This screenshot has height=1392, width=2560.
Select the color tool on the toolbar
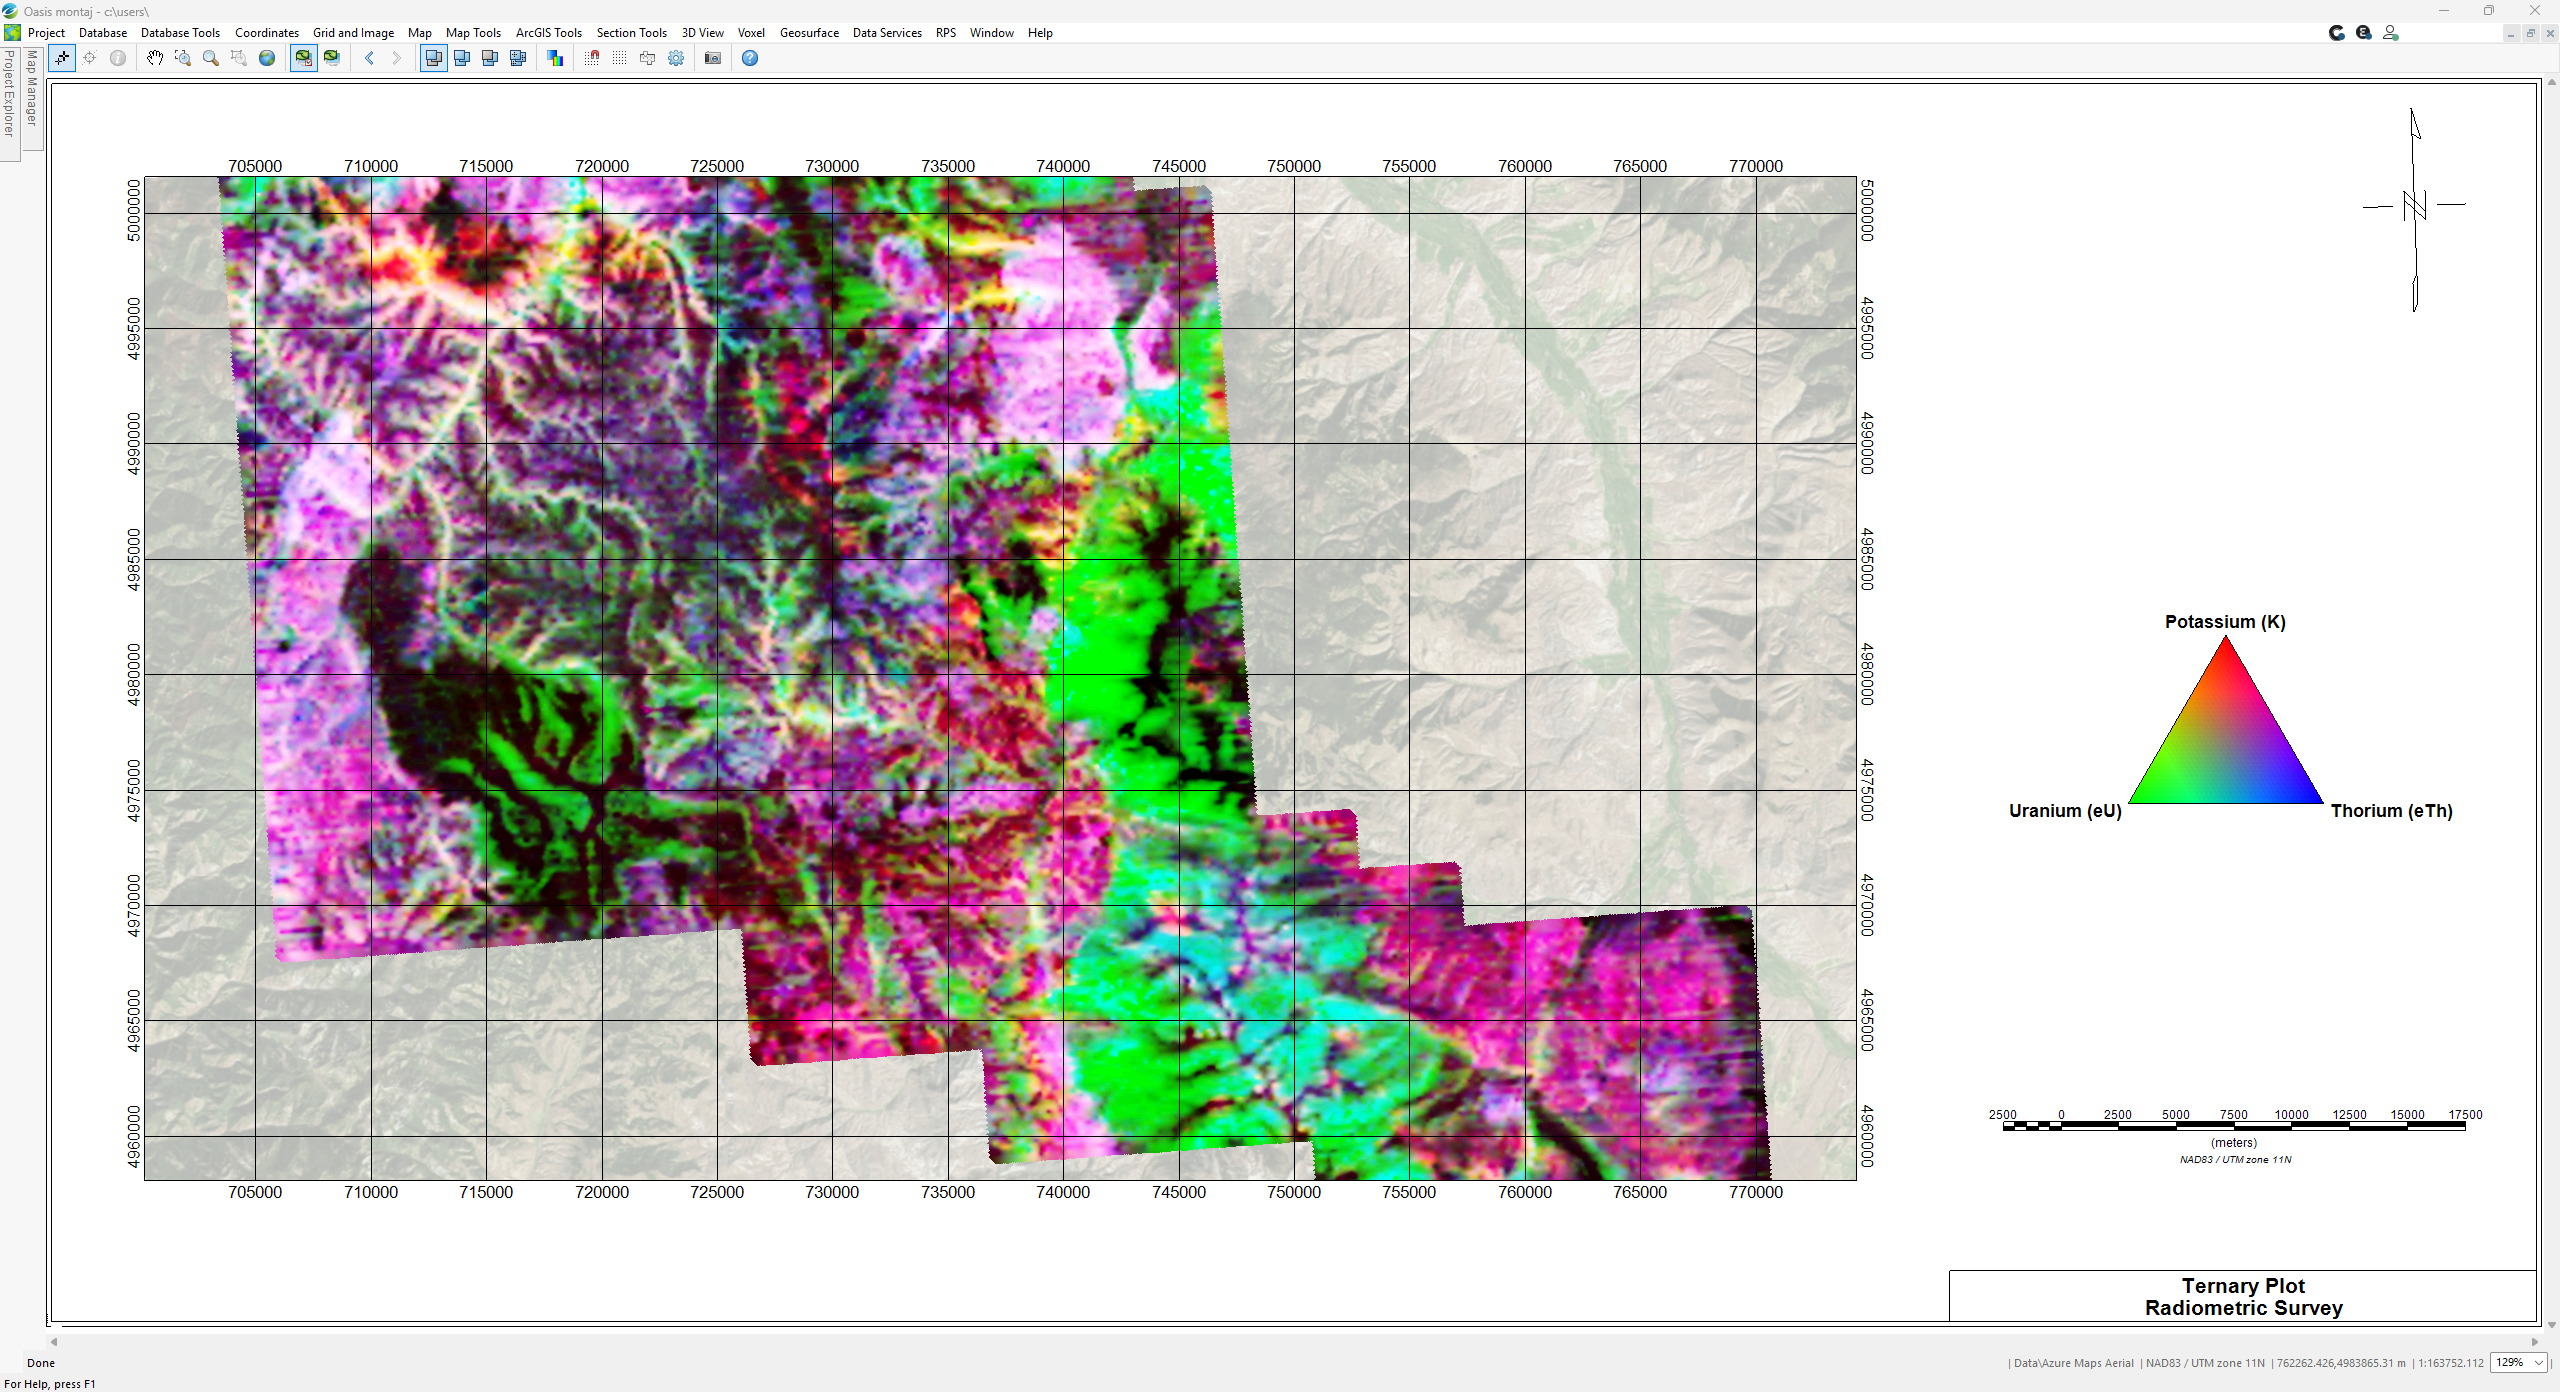tap(555, 58)
